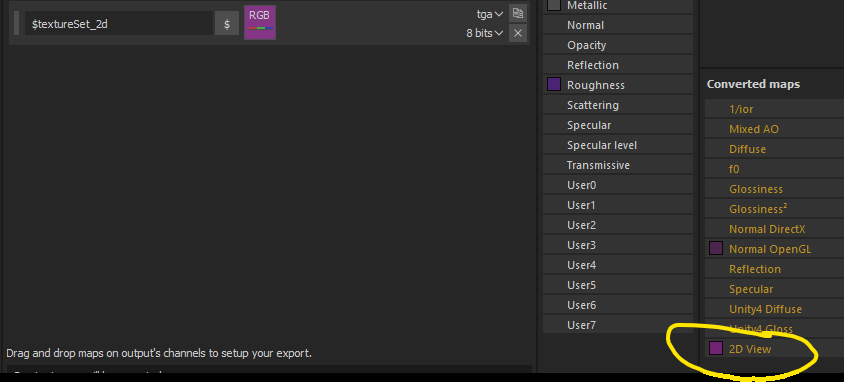
Task: Select the Reflection input map row
Action: (617, 65)
